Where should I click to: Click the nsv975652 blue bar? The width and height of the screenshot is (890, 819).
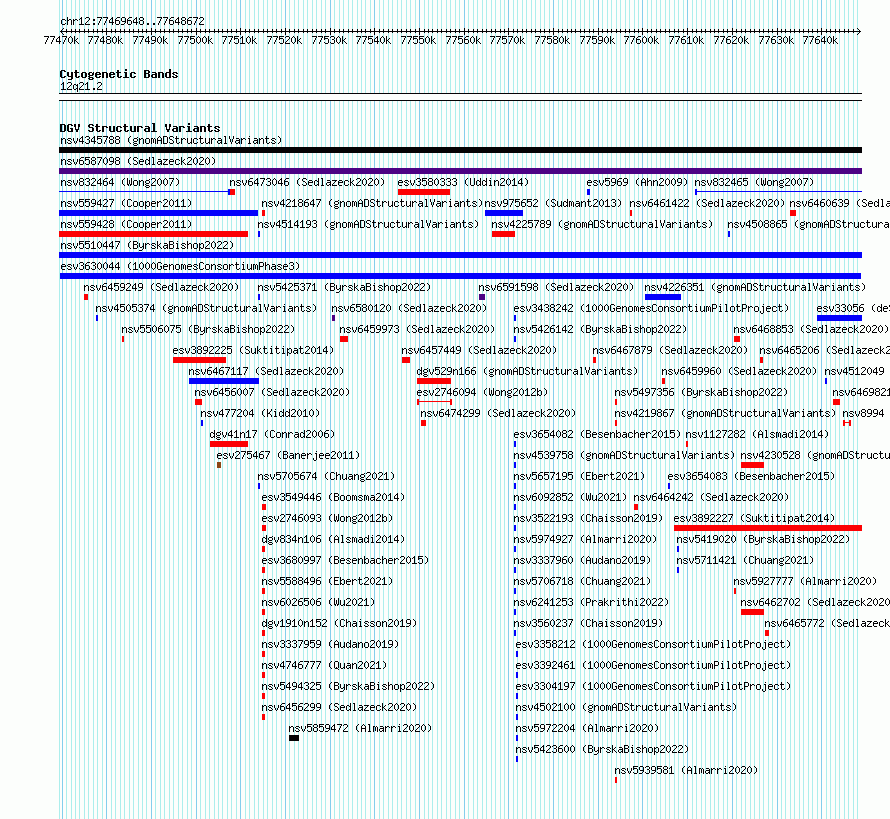tap(503, 213)
